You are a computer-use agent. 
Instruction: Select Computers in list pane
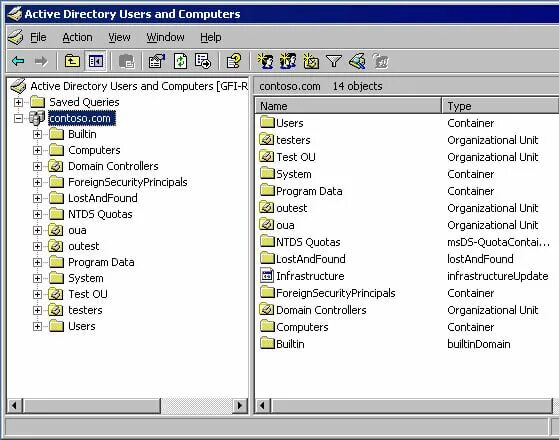click(302, 327)
